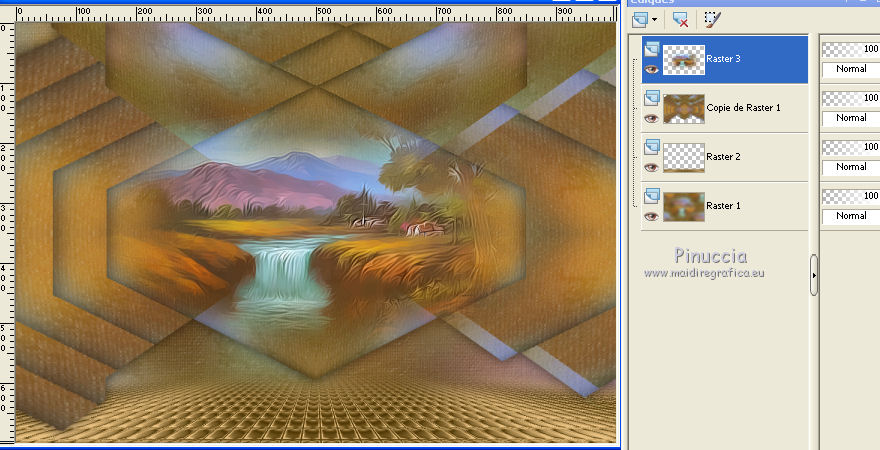Click the opacity slider of Raster 1

click(851, 196)
